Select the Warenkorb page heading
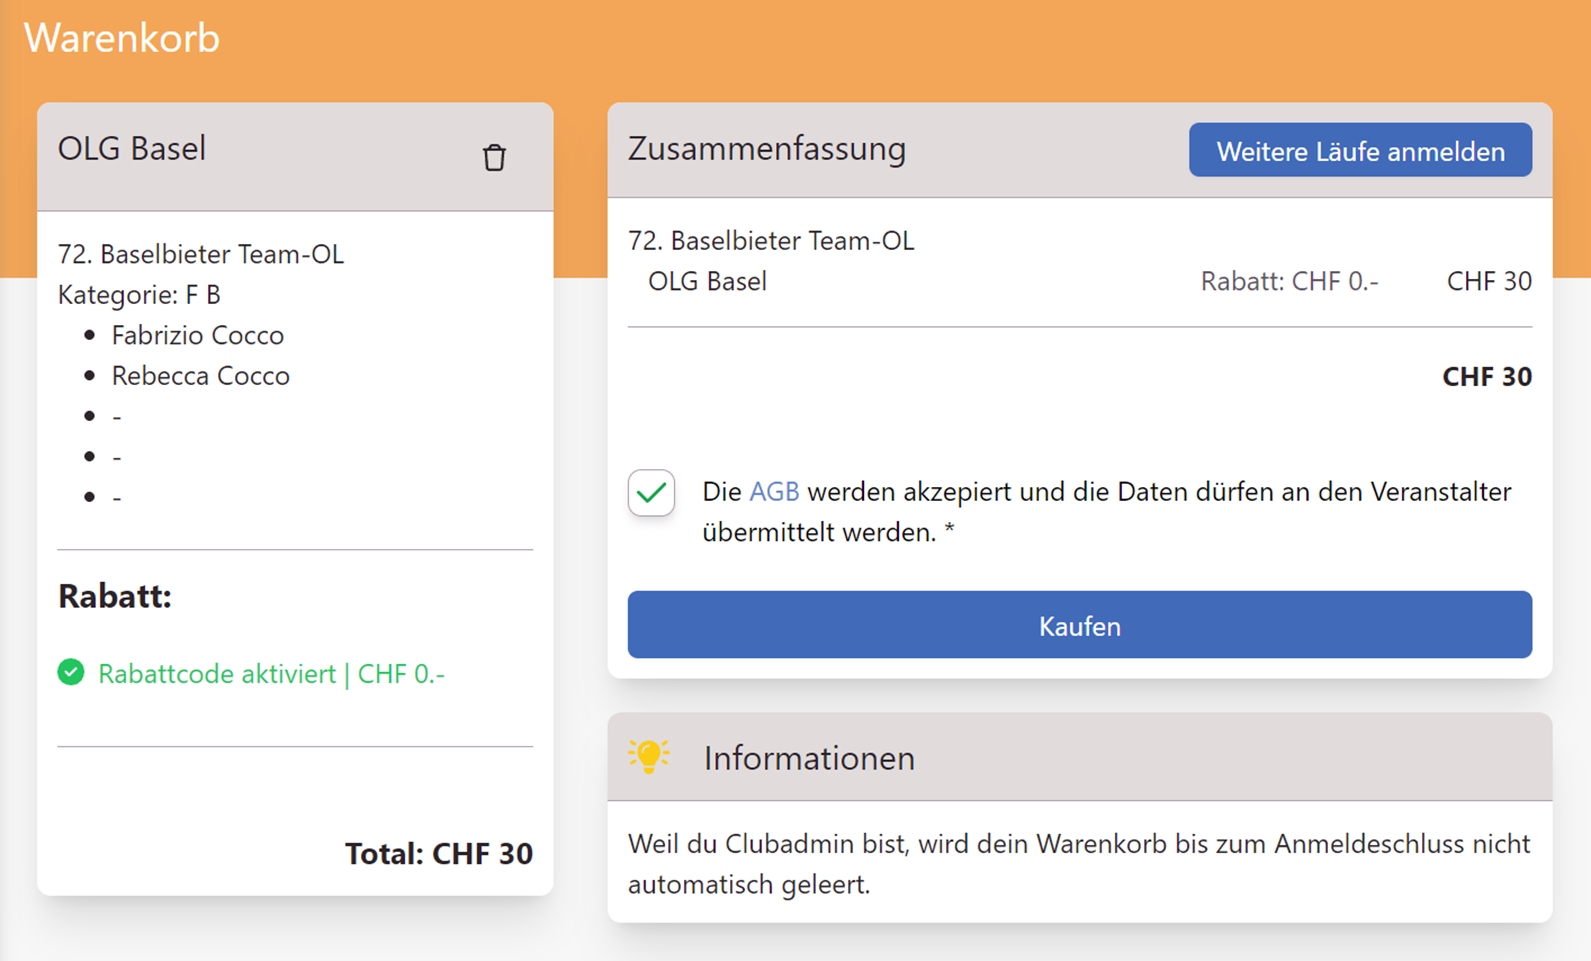 (122, 38)
